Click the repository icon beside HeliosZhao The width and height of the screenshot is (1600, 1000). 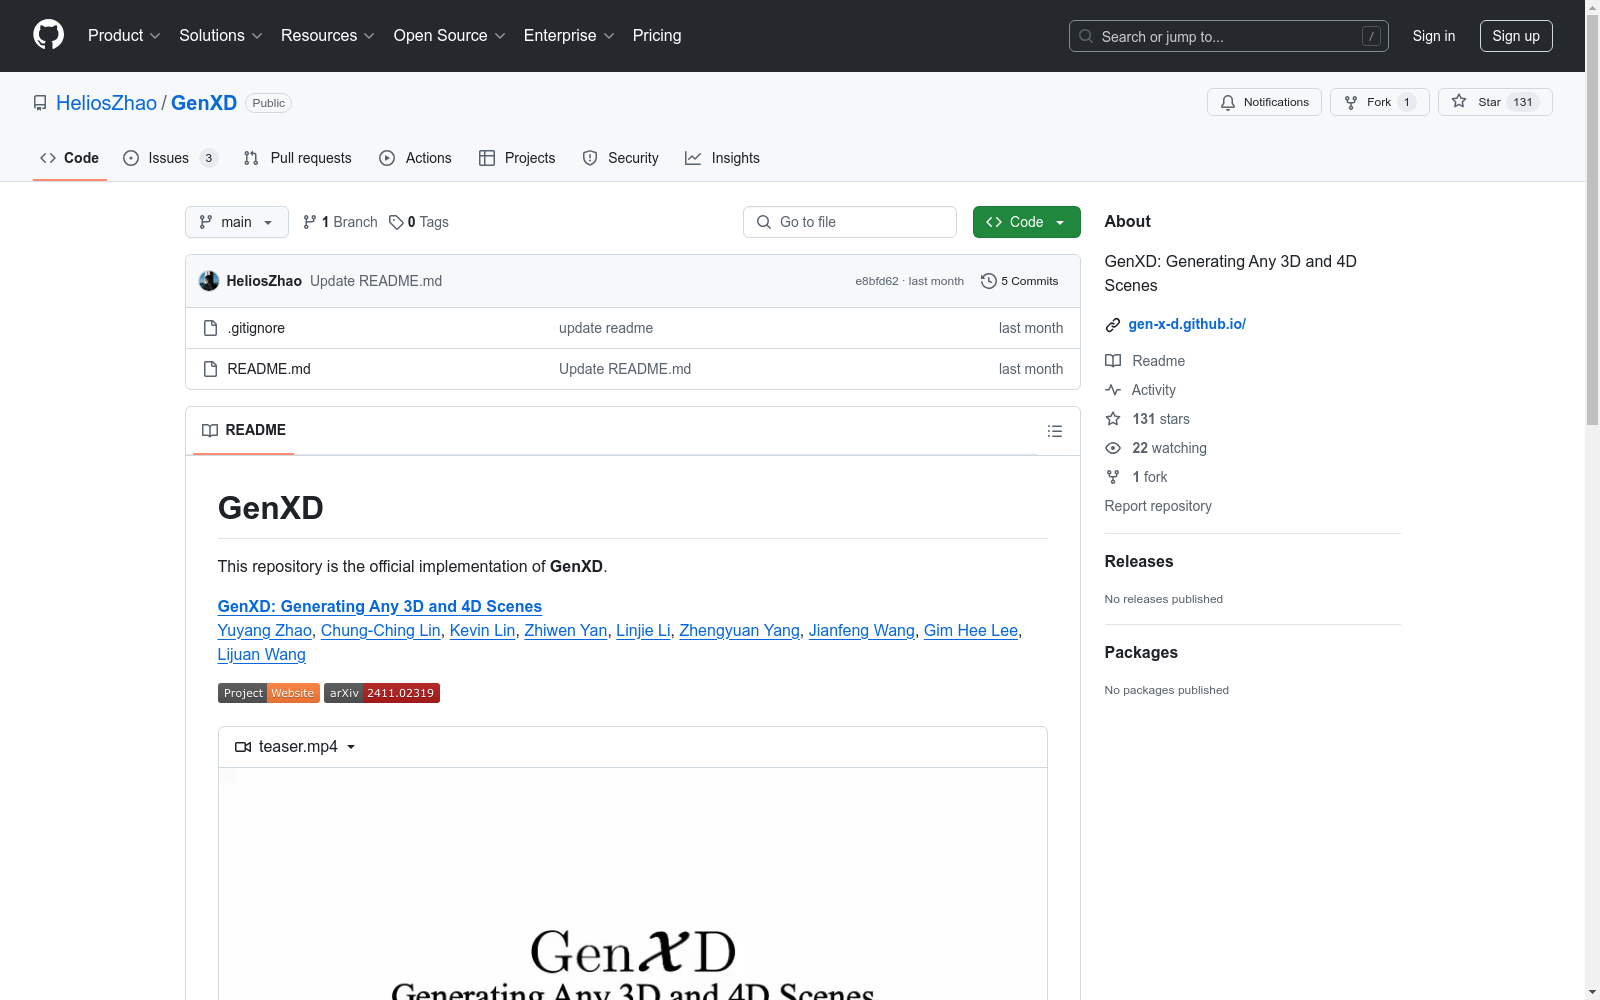(x=40, y=103)
